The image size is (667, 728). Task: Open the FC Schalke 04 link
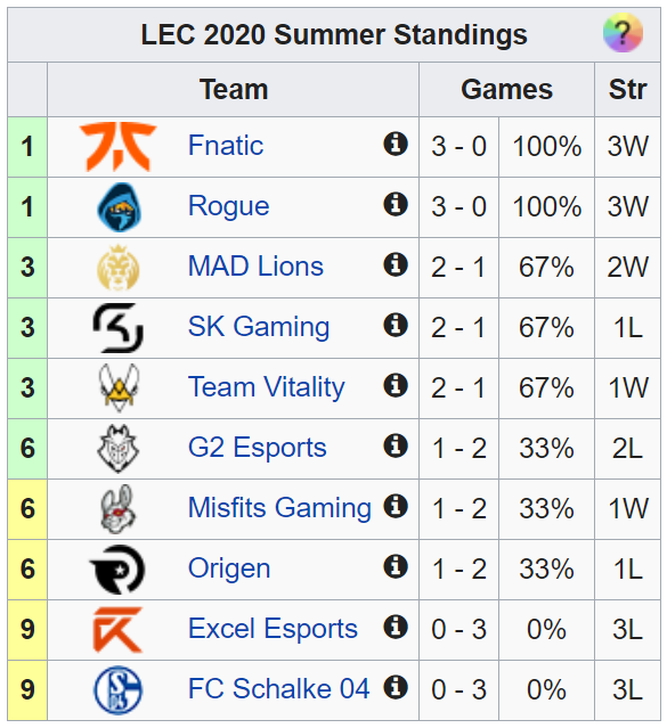pos(278,689)
